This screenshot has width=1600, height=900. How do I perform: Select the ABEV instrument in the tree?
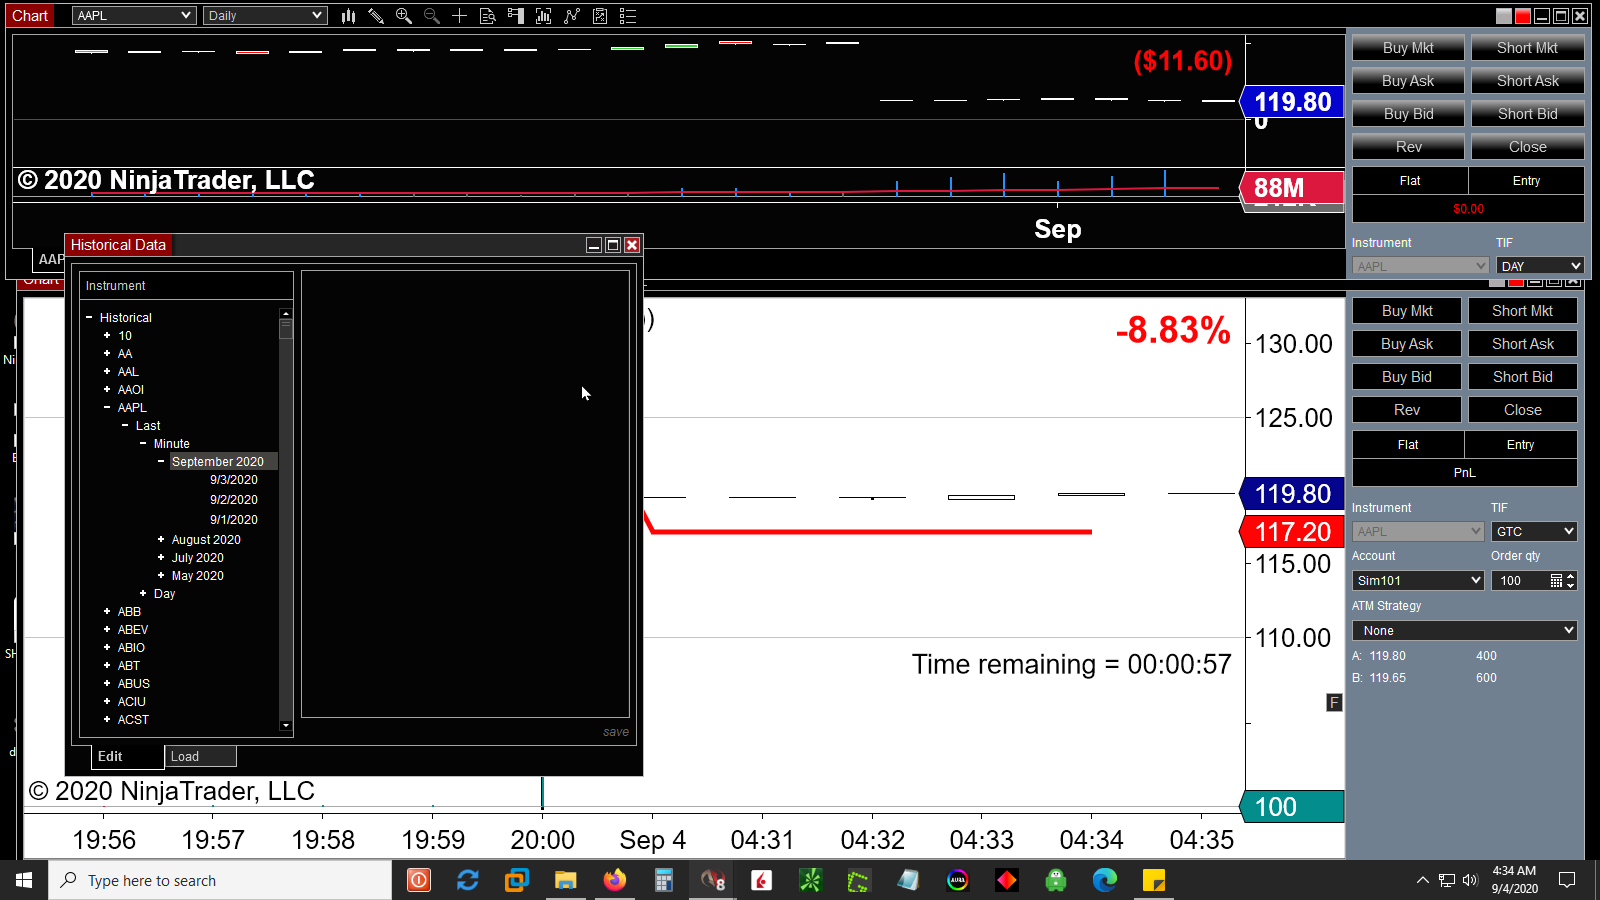tap(133, 630)
